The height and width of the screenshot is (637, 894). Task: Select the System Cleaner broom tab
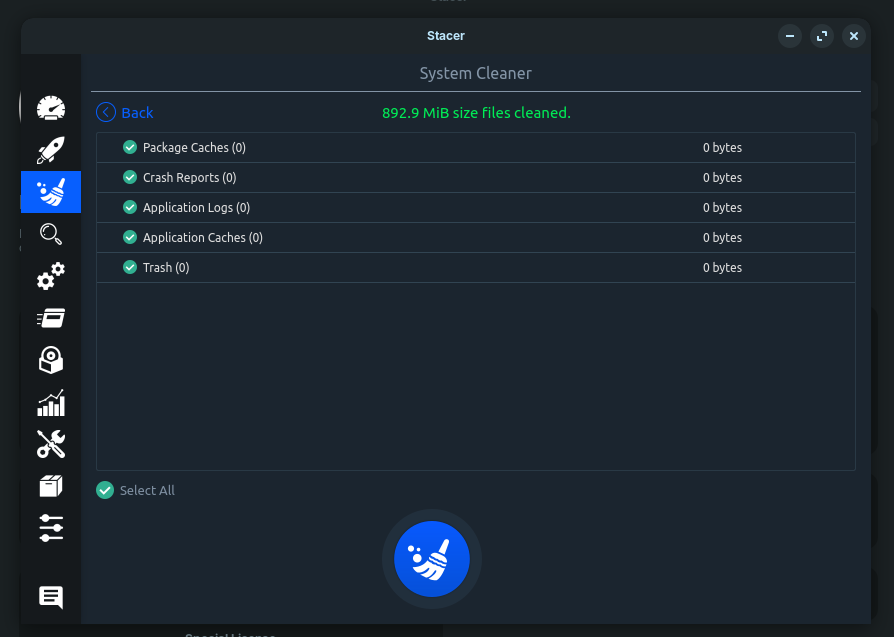click(x=51, y=192)
